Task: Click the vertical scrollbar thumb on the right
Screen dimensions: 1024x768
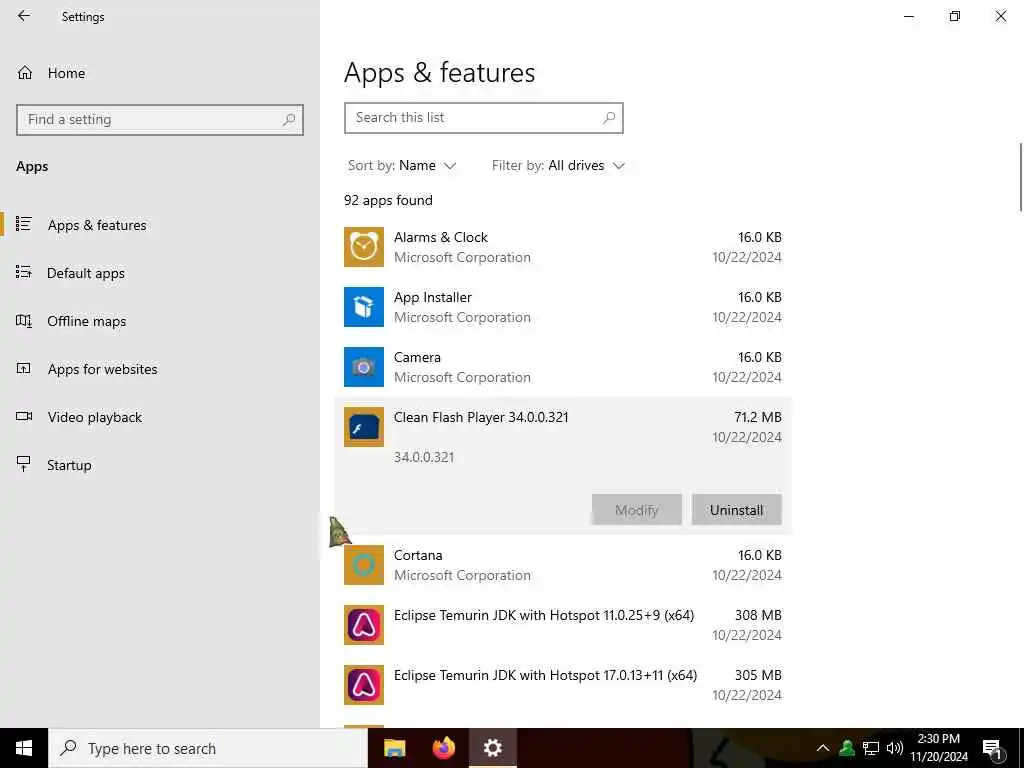Action: [x=1020, y=176]
